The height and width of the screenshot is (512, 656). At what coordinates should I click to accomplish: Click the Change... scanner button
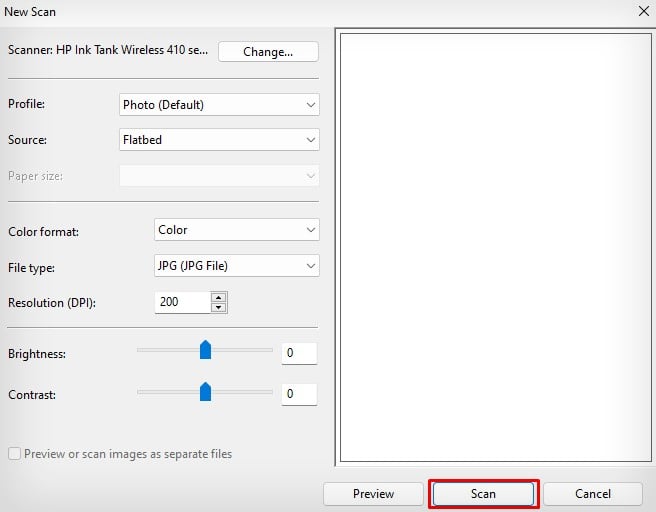coord(268,51)
